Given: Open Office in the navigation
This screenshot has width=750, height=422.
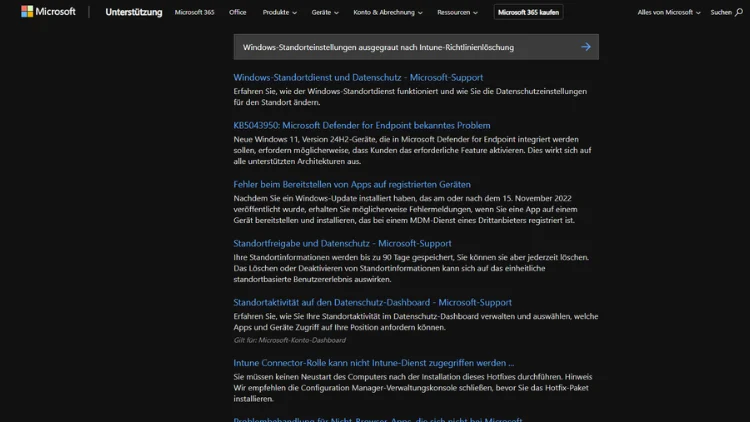Looking at the screenshot, I should click(237, 12).
